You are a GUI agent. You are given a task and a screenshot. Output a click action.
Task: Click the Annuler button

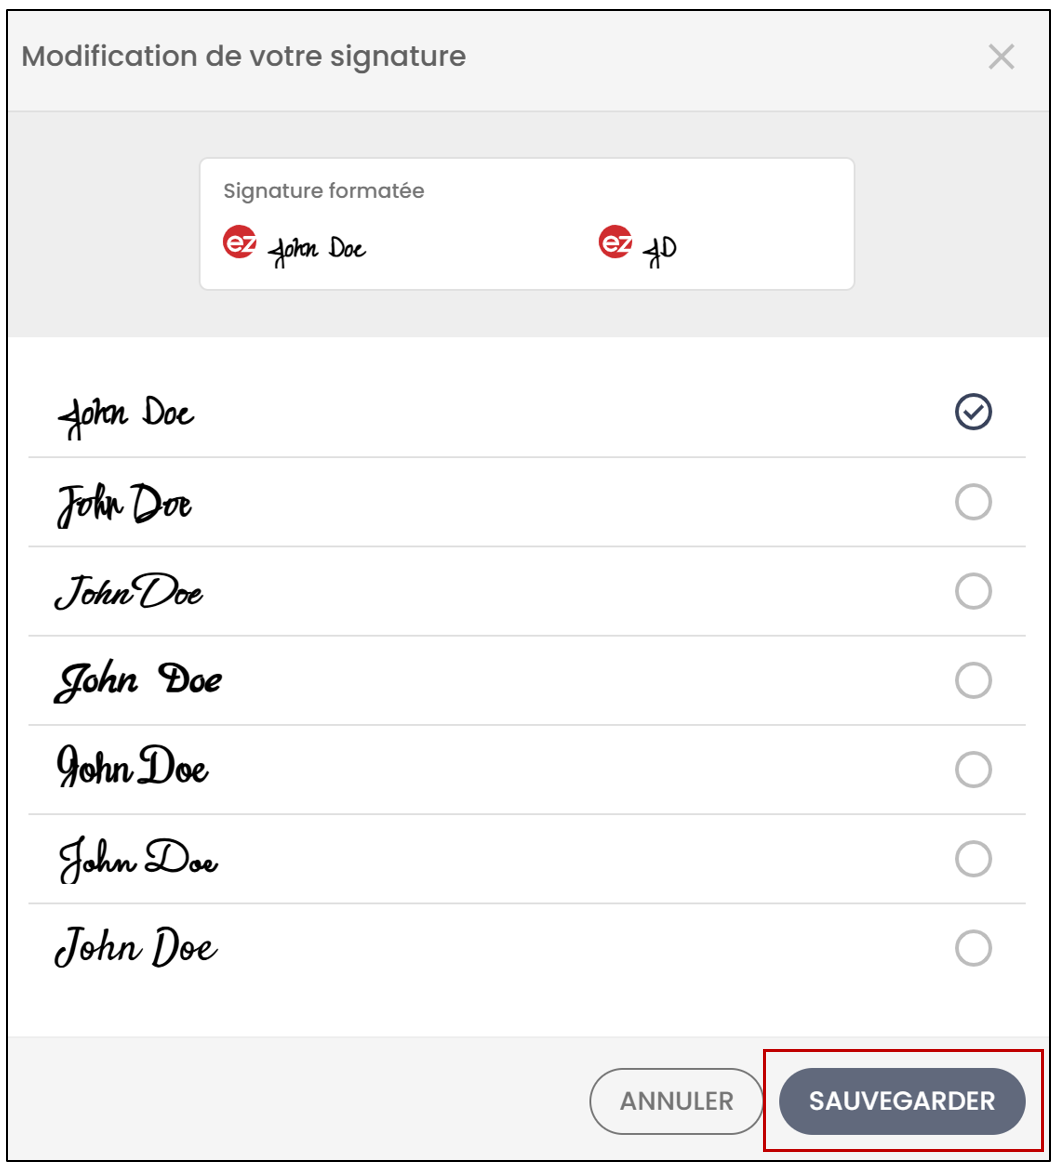coord(676,1101)
